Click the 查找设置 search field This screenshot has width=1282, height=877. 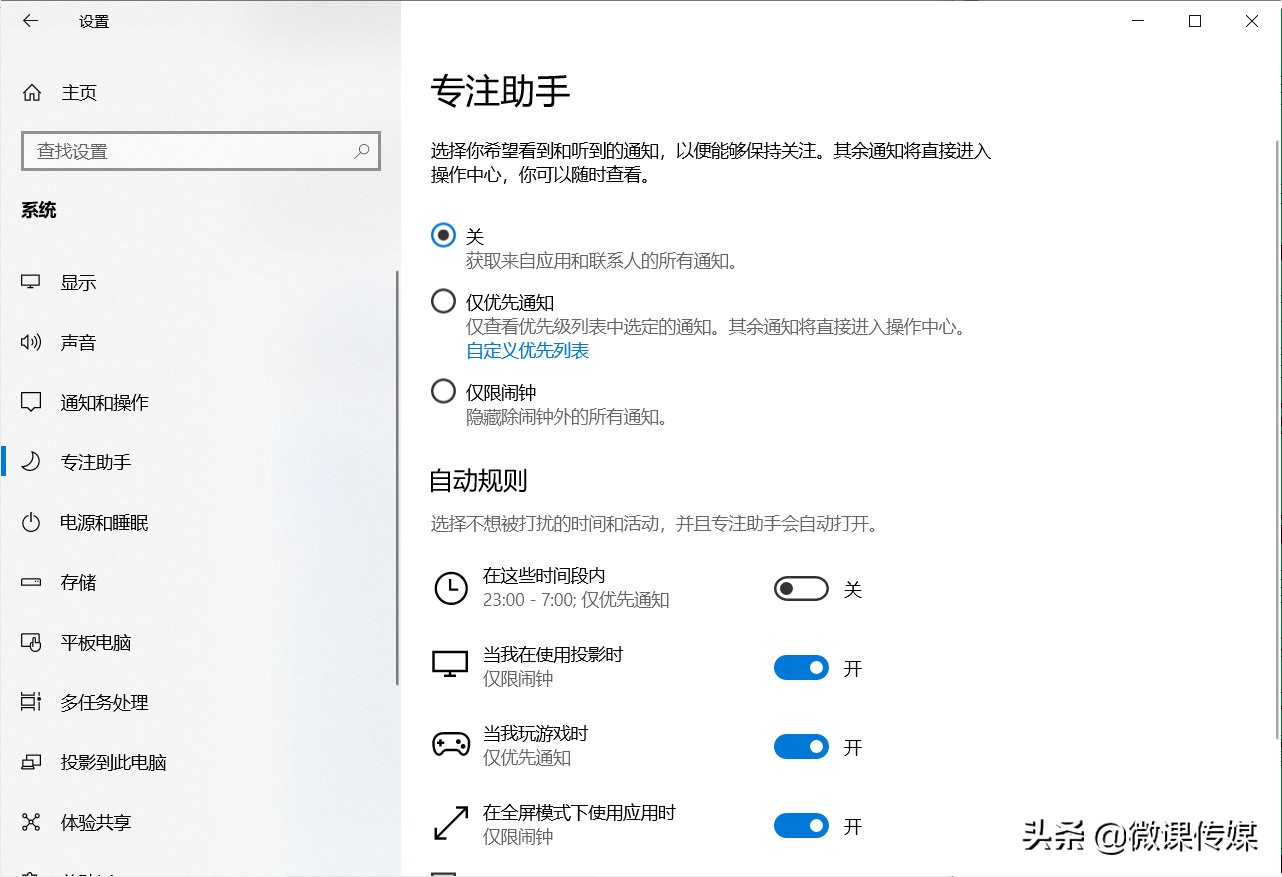[x=200, y=151]
